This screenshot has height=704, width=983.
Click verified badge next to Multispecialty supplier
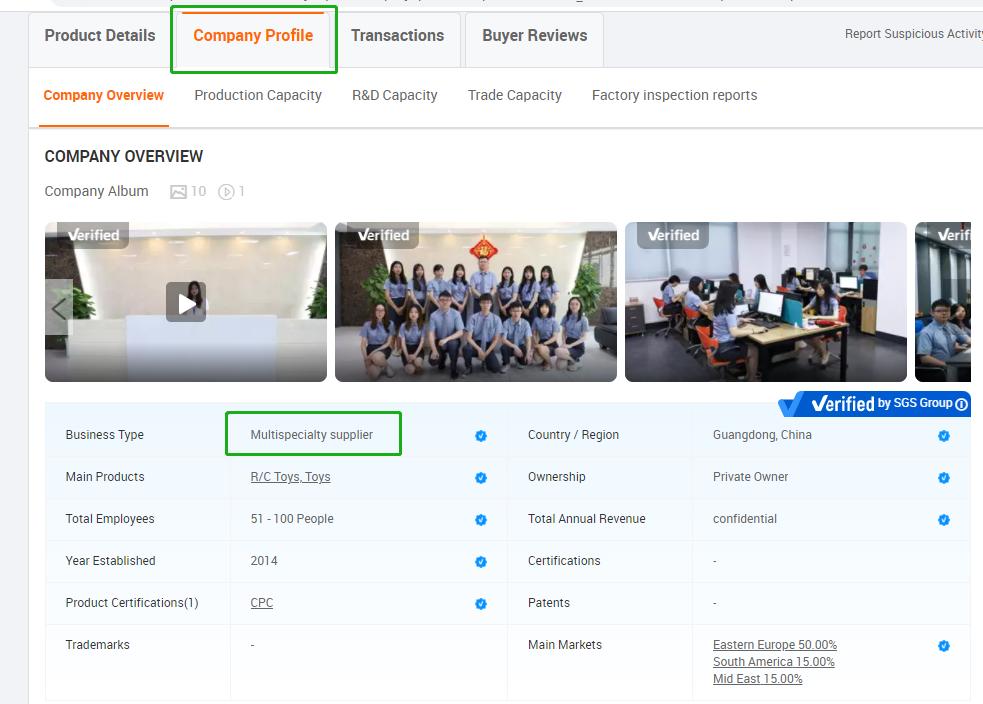point(481,436)
